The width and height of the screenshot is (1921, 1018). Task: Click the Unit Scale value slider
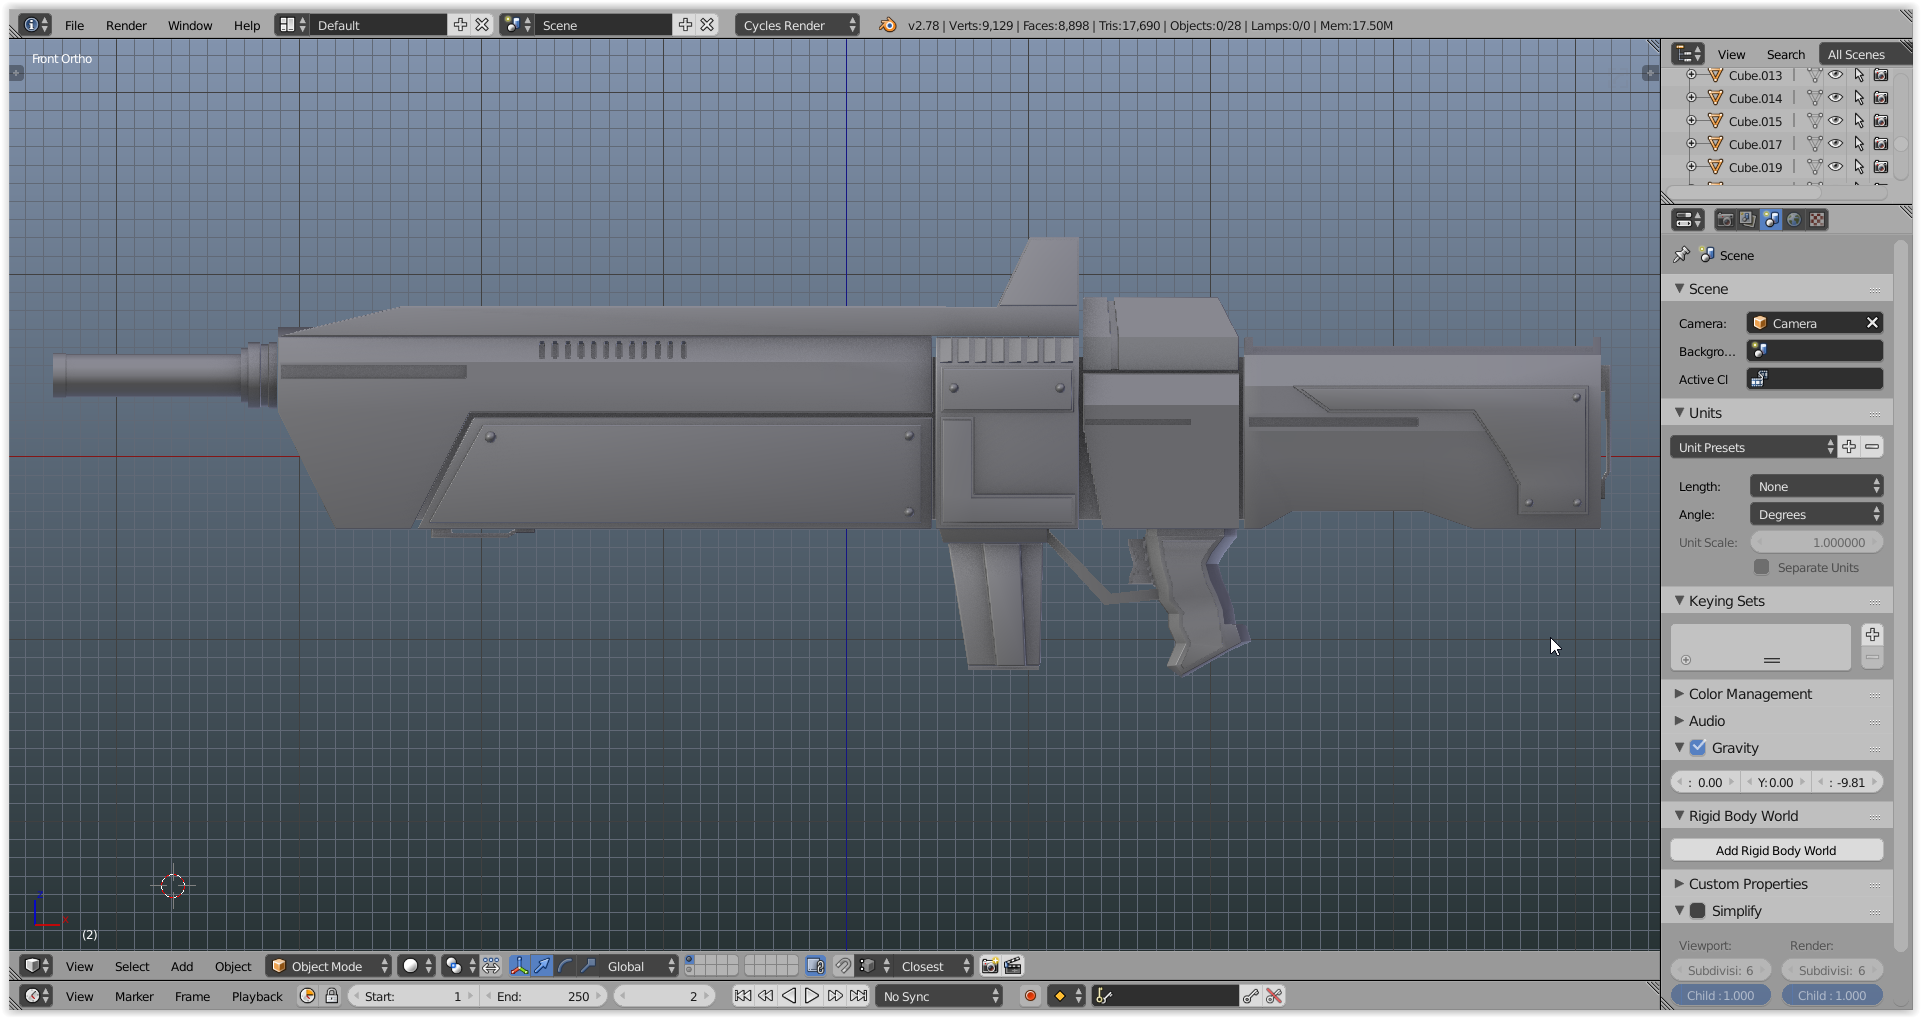[x=1816, y=542]
